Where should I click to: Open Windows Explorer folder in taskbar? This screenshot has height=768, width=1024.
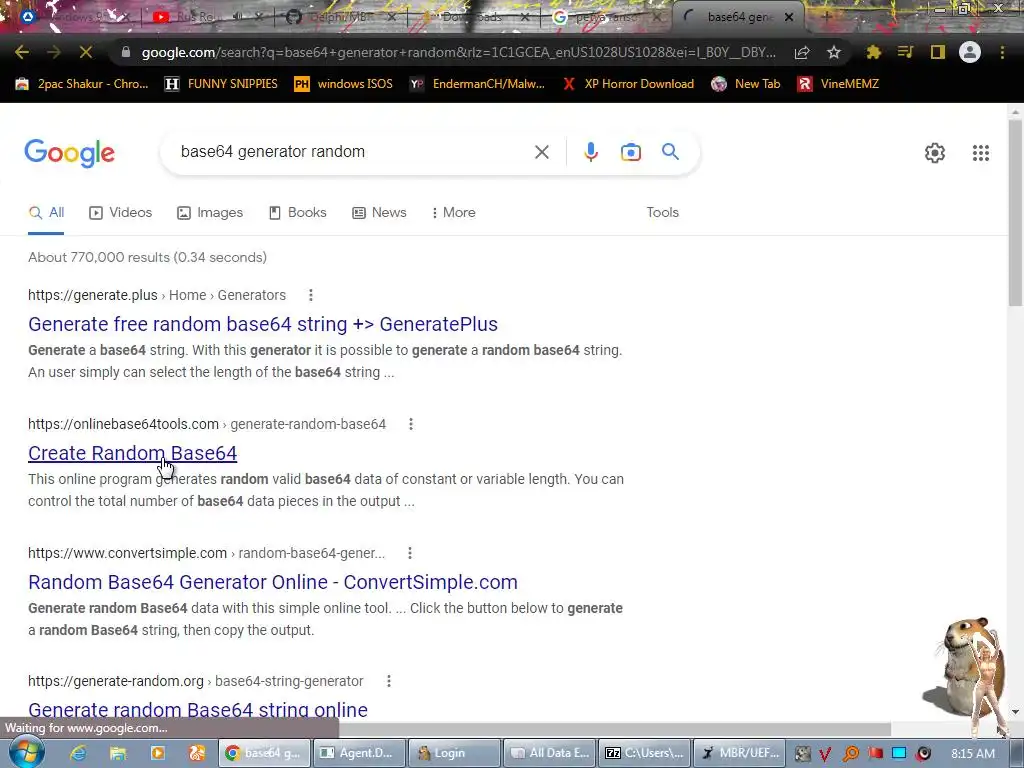(118, 753)
